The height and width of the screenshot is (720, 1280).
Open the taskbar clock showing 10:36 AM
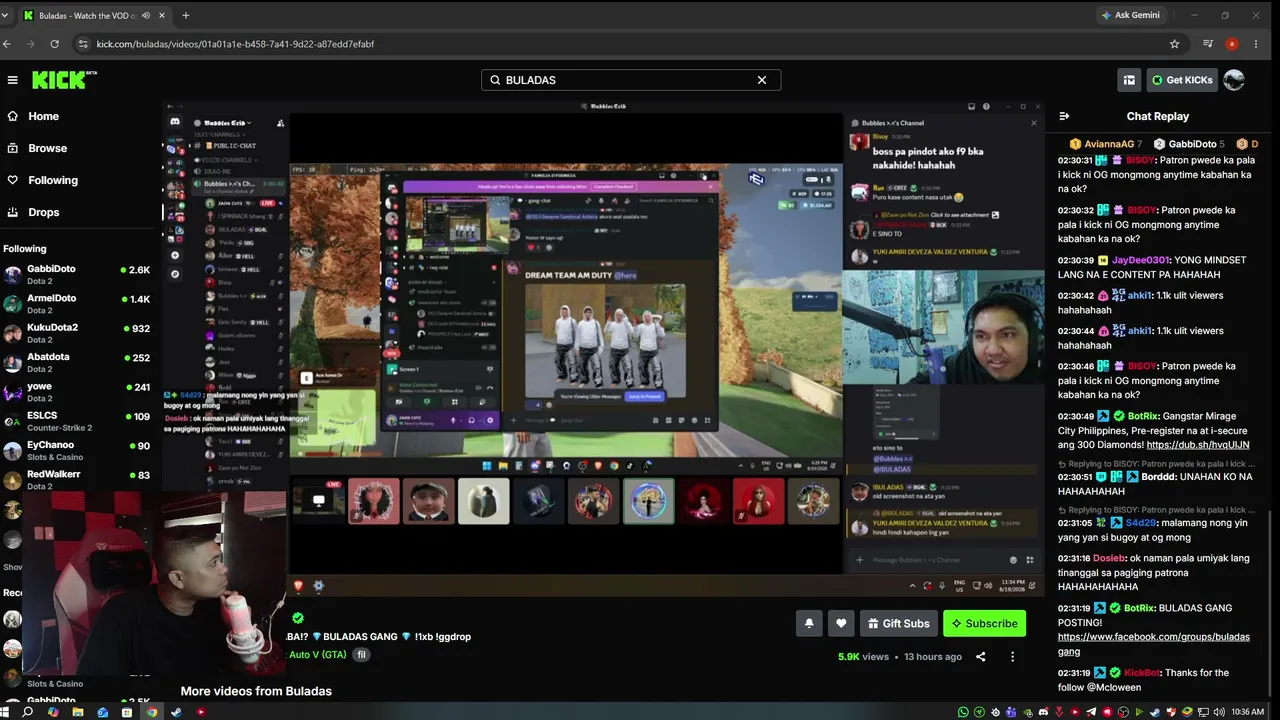[x=1248, y=712]
